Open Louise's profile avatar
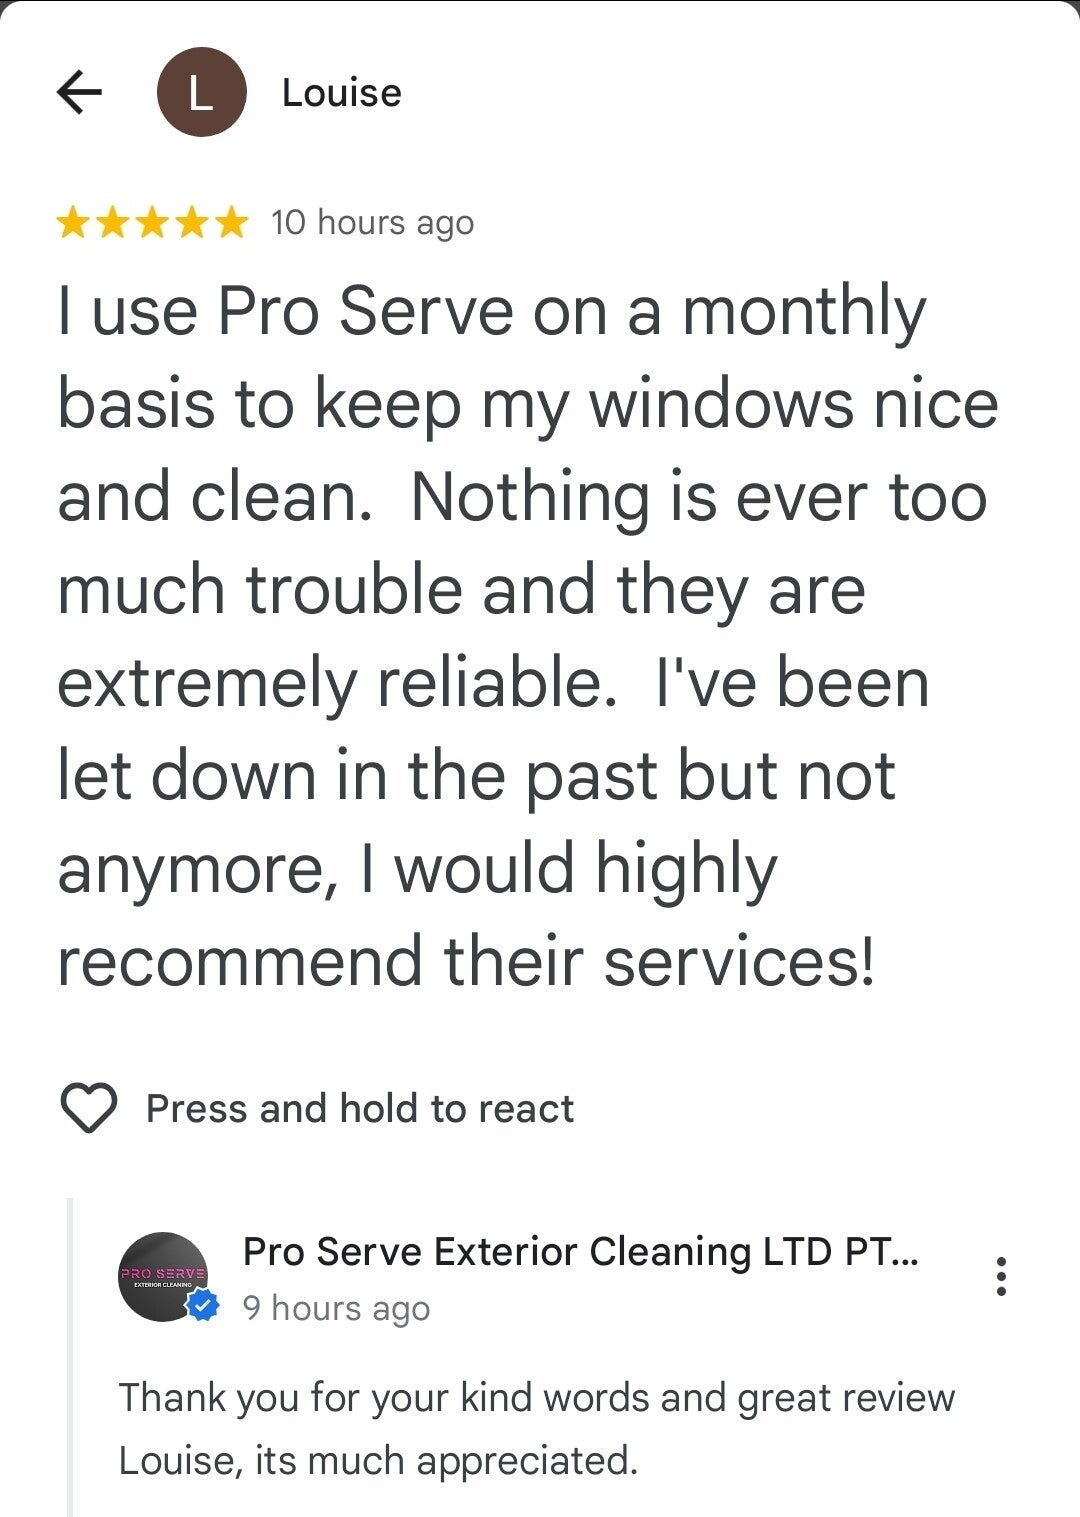 [201, 92]
